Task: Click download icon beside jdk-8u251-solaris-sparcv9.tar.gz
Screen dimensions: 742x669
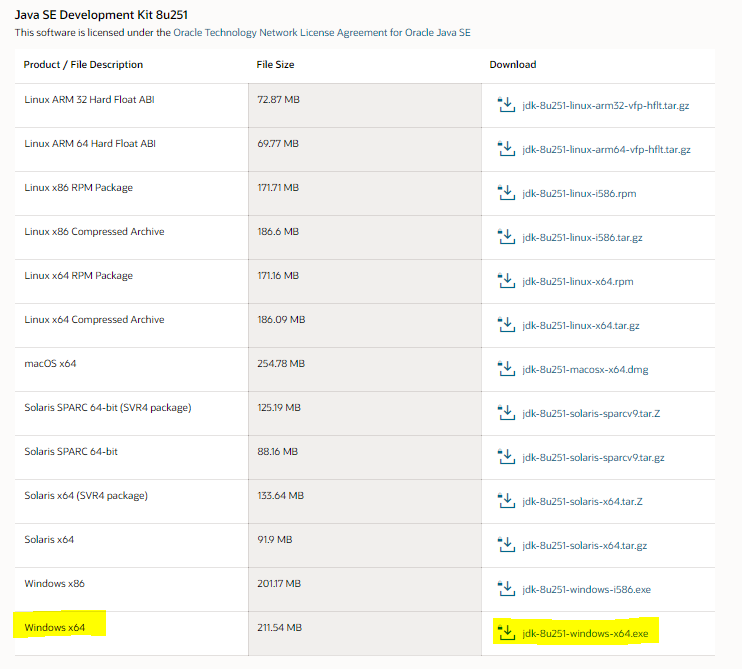Action: [x=506, y=457]
